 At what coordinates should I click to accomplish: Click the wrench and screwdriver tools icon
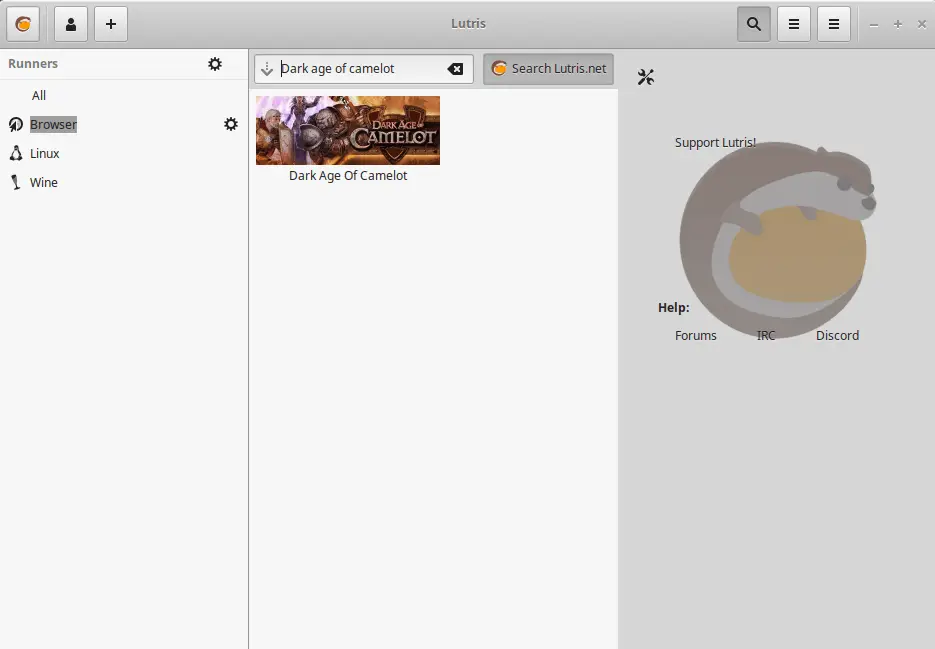pyautogui.click(x=646, y=77)
